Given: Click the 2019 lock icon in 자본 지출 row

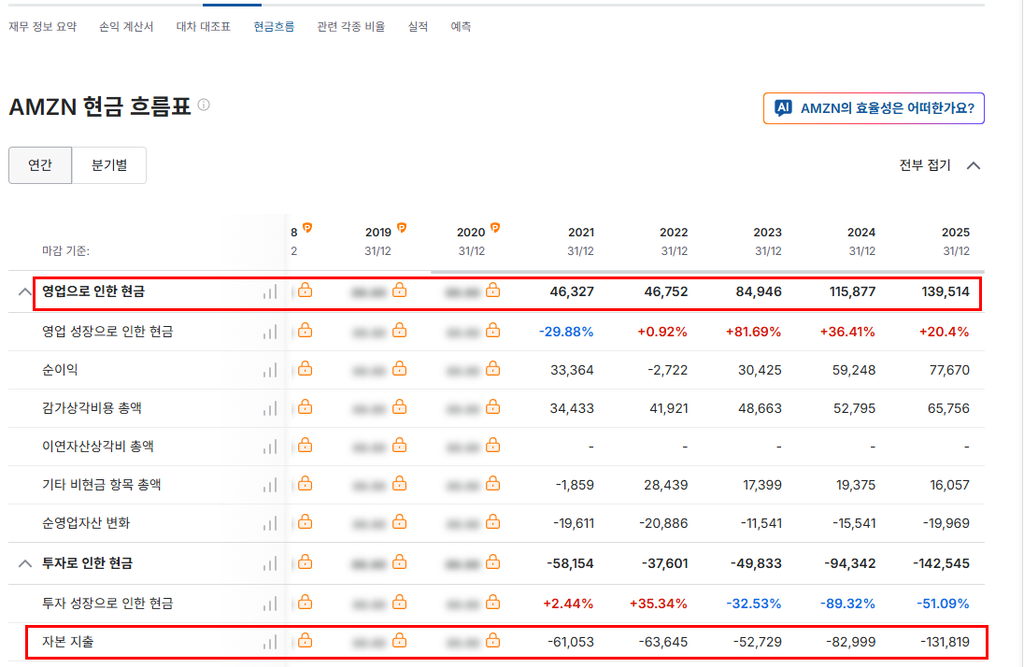Looking at the screenshot, I should tap(399, 640).
